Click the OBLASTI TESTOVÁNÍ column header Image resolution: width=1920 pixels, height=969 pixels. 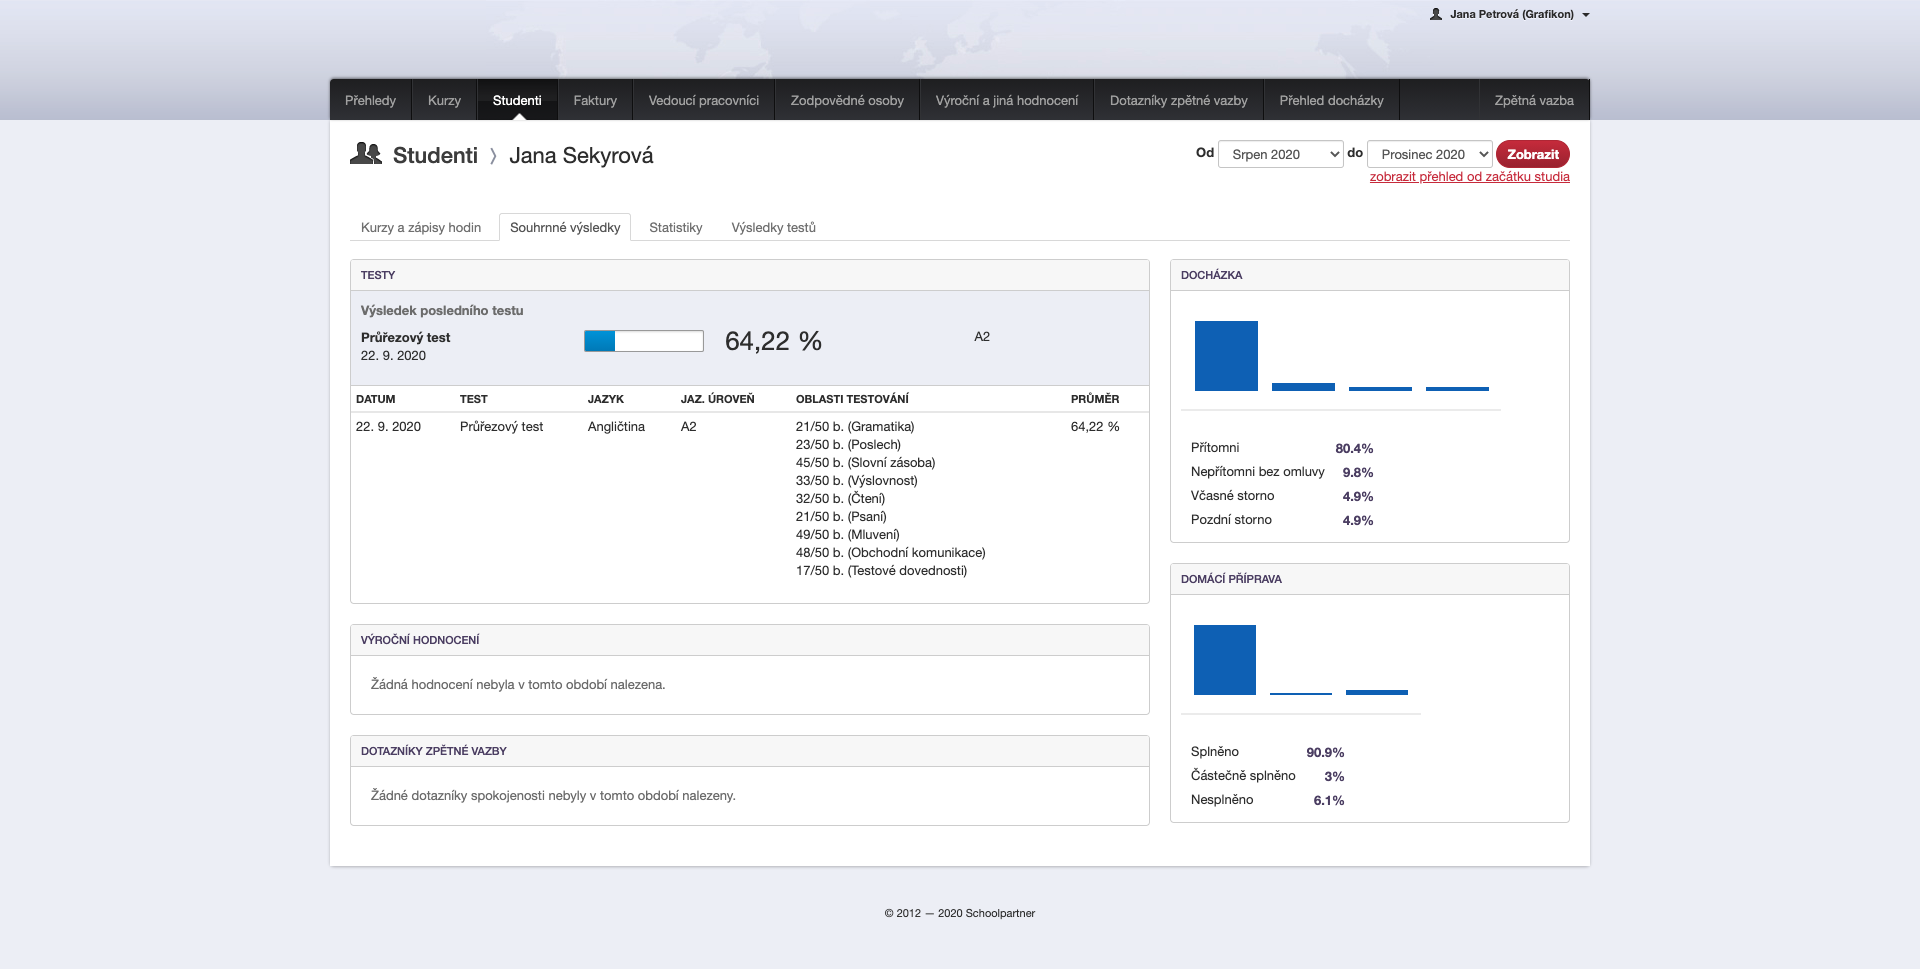(852, 399)
